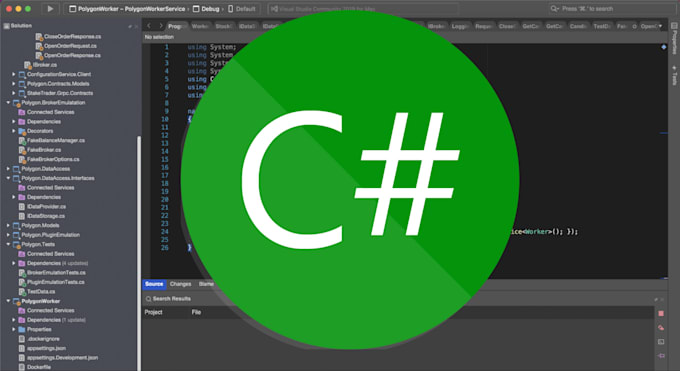The height and width of the screenshot is (371, 680).
Task: Clear search results with the eraser icon
Action: point(661,328)
